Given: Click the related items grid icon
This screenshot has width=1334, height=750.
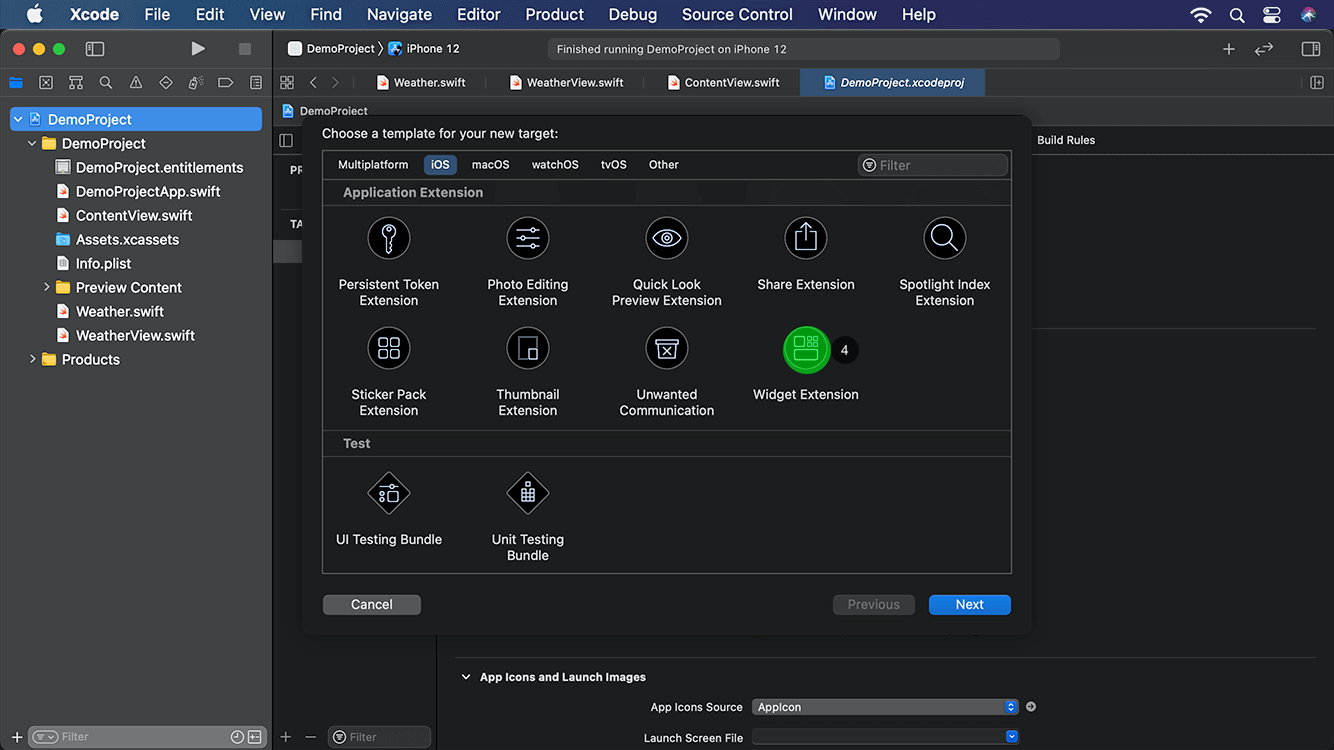Looking at the screenshot, I should pyautogui.click(x=287, y=83).
